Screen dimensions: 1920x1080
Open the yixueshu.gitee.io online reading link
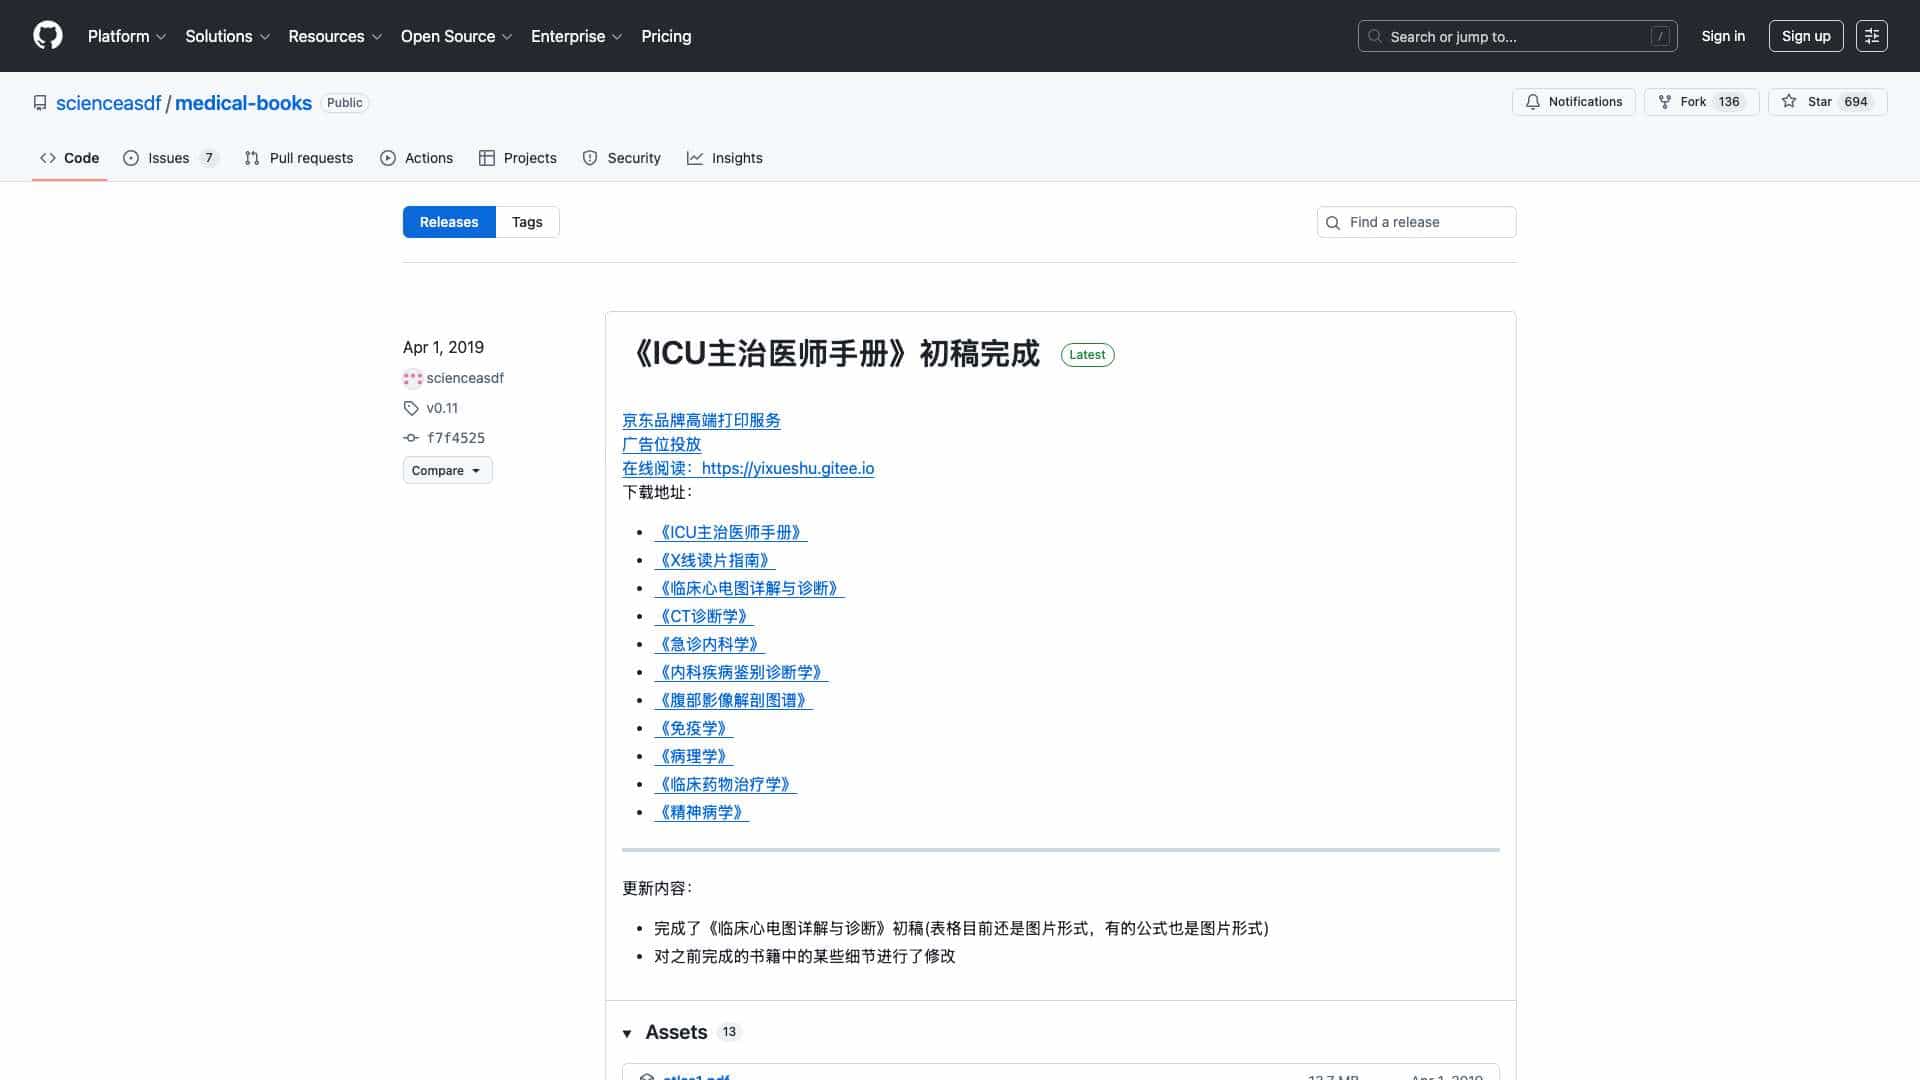(x=748, y=468)
